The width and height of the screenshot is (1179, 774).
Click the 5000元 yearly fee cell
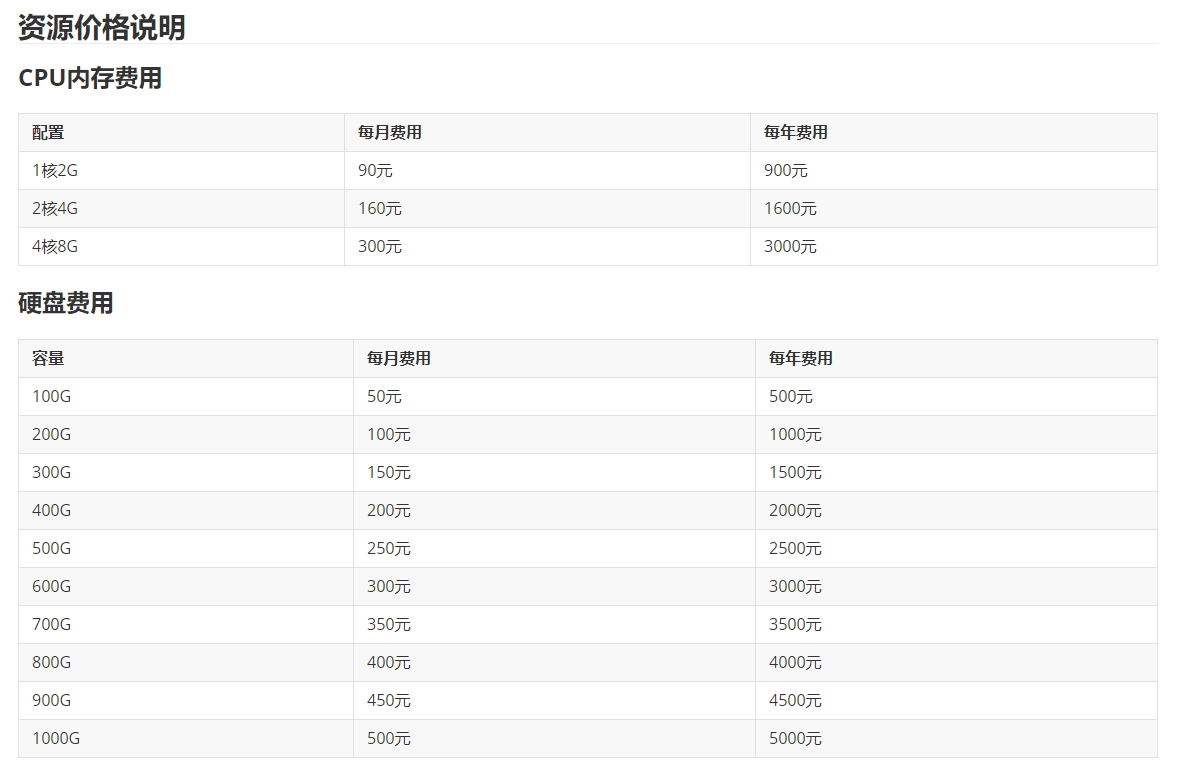pyautogui.click(x=795, y=739)
